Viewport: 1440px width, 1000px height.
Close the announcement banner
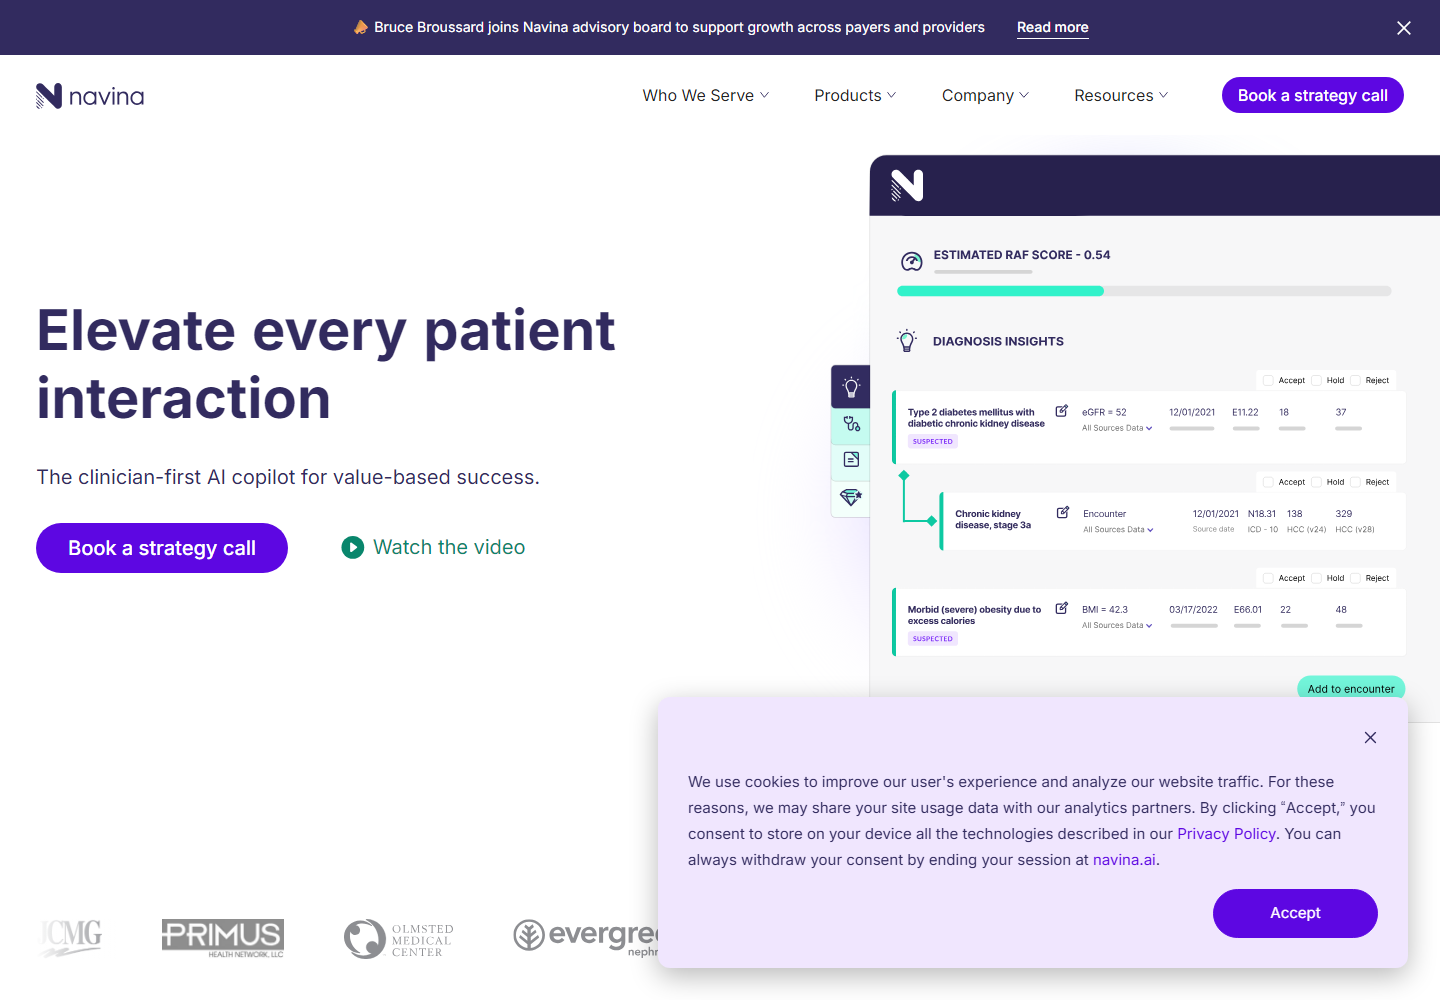[x=1404, y=28]
